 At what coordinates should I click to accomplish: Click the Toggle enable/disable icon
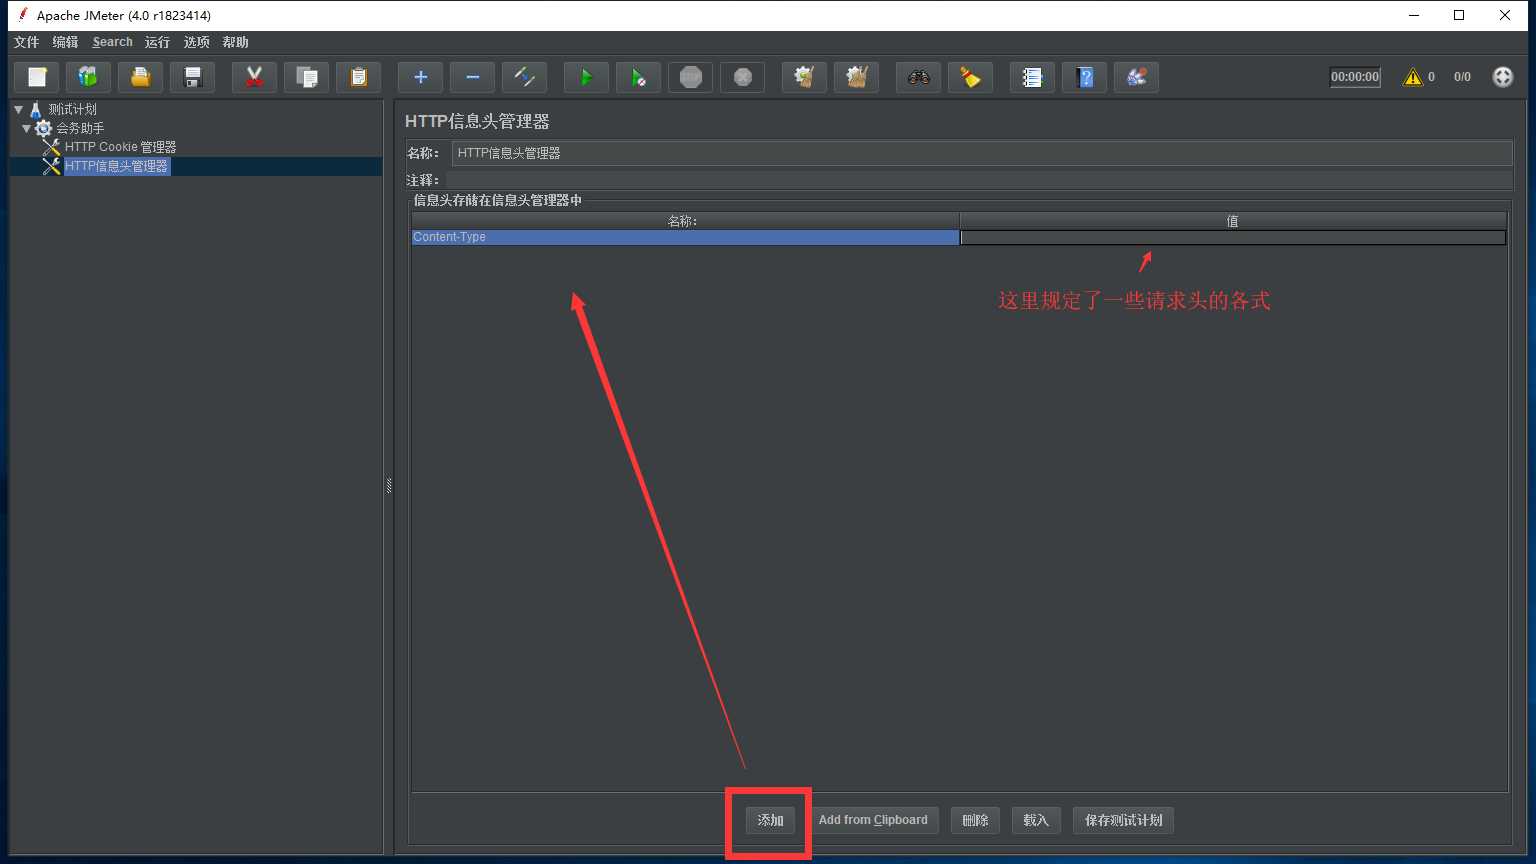click(524, 77)
